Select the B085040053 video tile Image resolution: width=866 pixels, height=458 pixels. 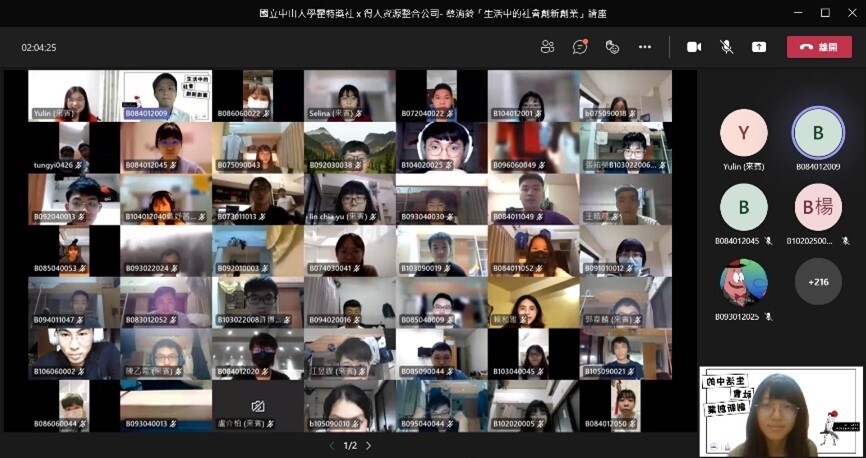[x=74, y=251]
